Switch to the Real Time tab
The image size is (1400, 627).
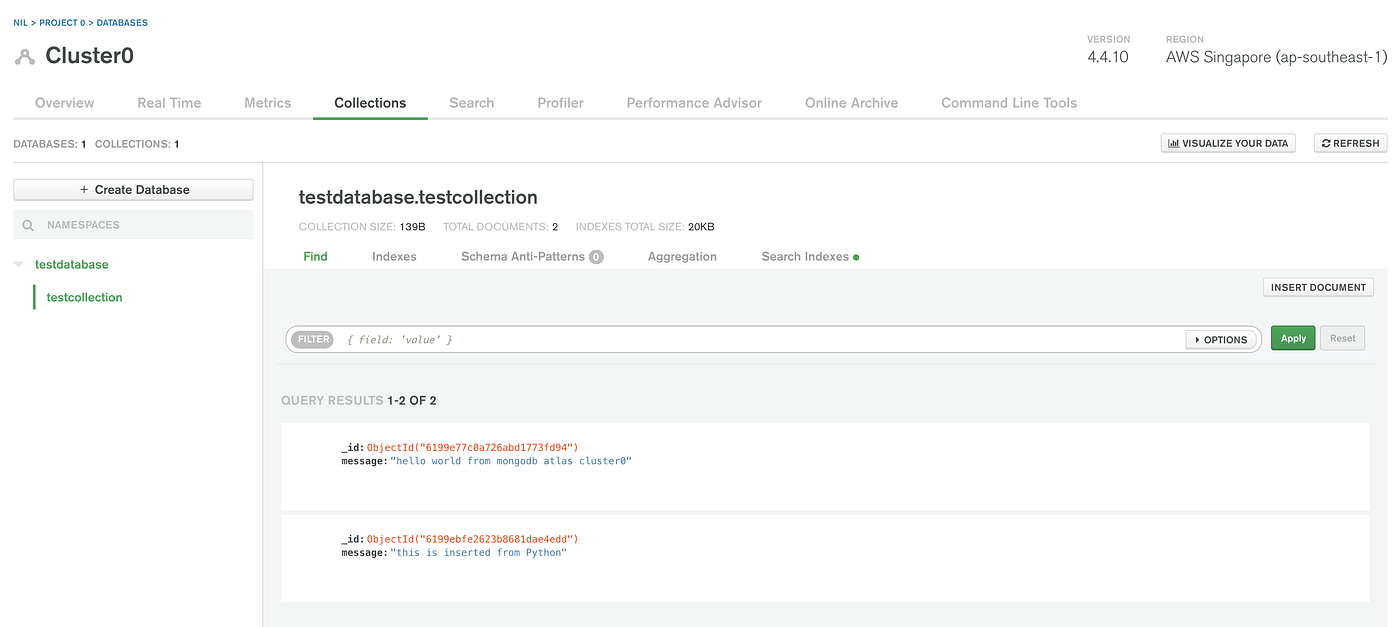(169, 103)
